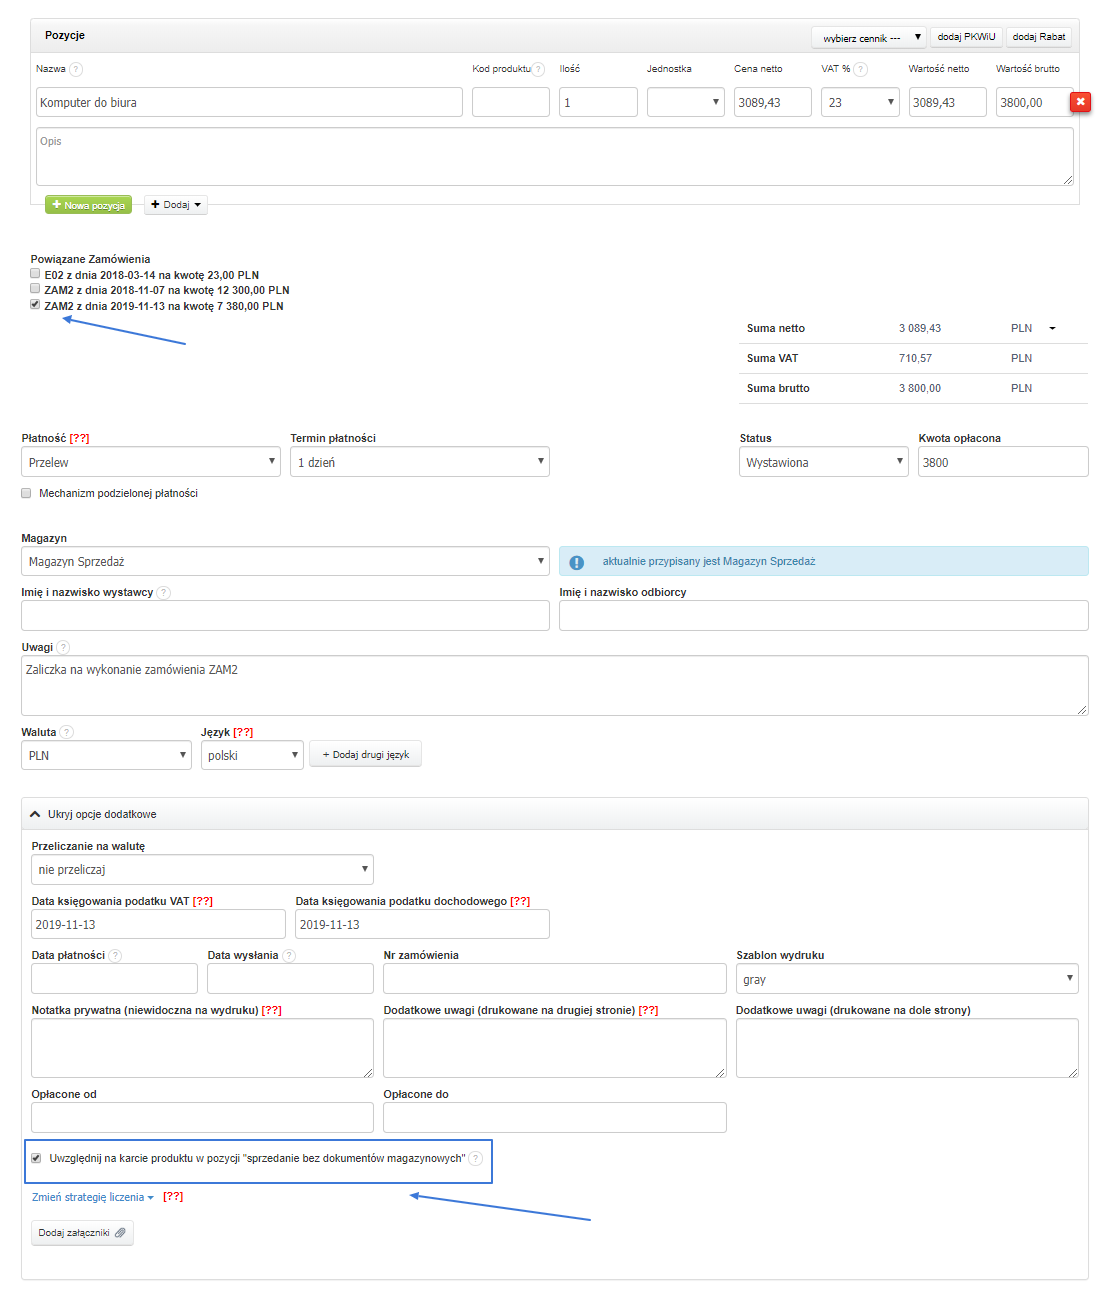The width and height of the screenshot is (1097, 1292).
Task: Click Data księgowania podatku VAT field
Action: [x=158, y=924]
